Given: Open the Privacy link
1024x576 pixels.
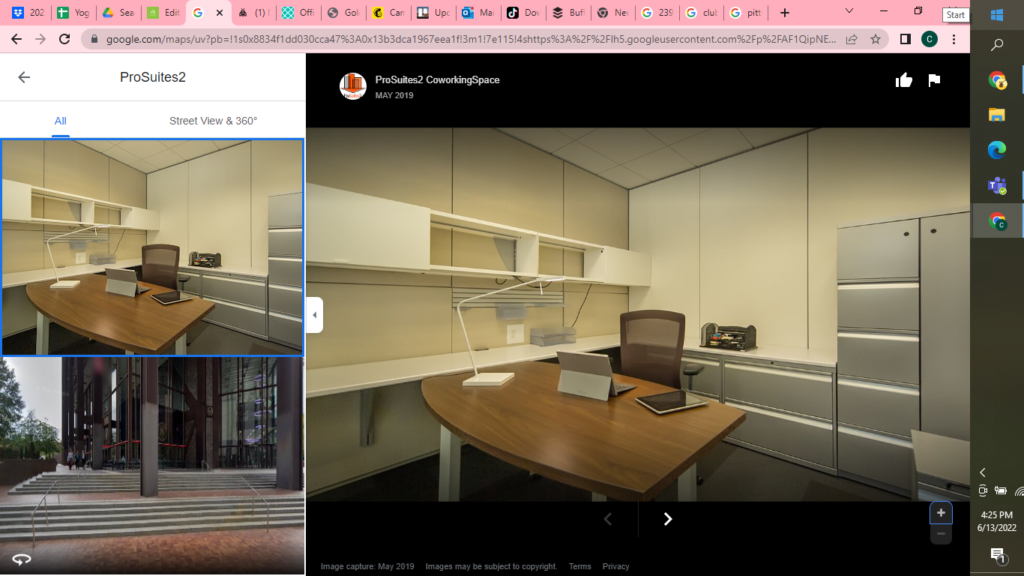Looking at the screenshot, I should coord(616,566).
